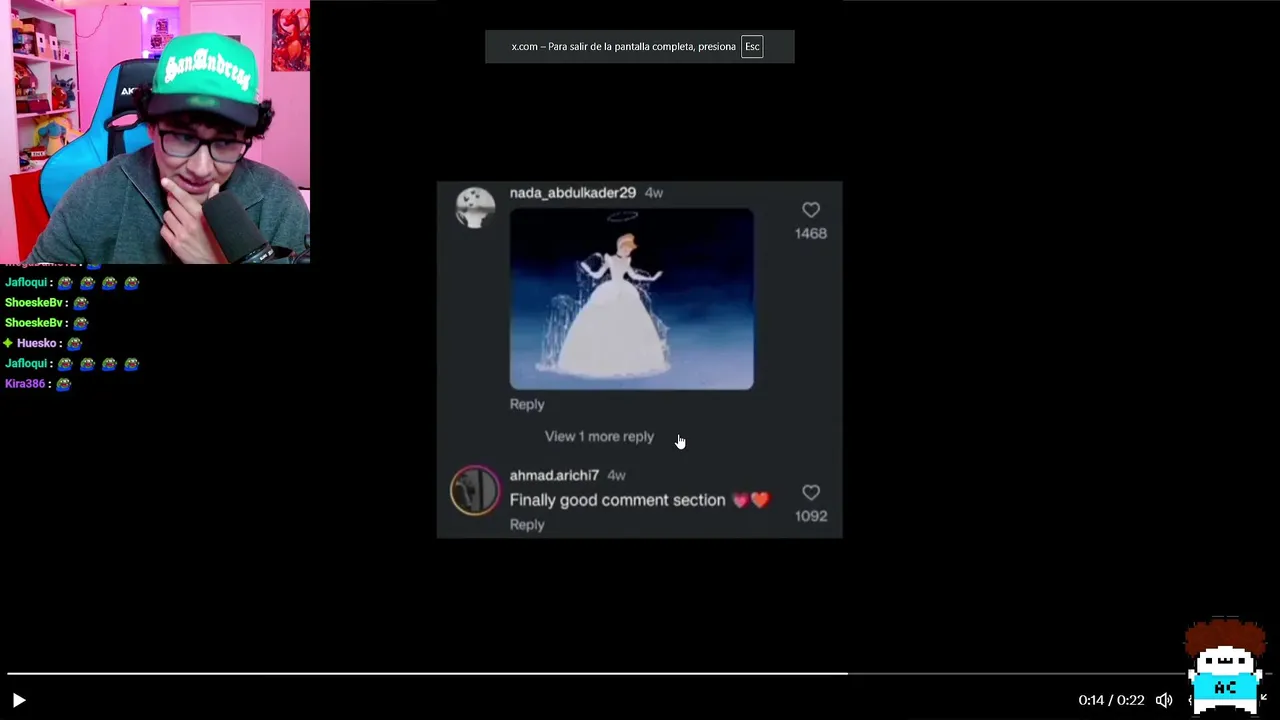Viewport: 1280px width, 720px height.
Task: Click the 0:14 / 0:22 time display
Action: (x=1111, y=700)
